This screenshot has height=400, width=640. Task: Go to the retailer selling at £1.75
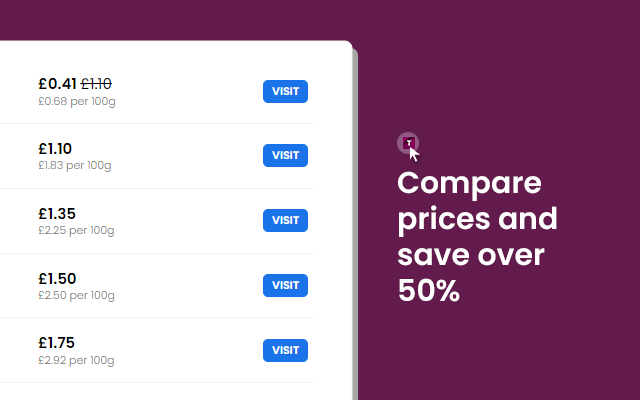pos(285,350)
